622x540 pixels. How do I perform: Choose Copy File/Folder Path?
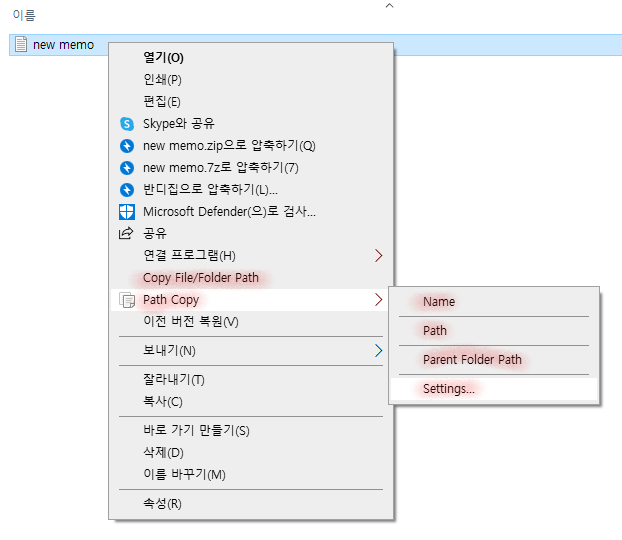click(251, 278)
